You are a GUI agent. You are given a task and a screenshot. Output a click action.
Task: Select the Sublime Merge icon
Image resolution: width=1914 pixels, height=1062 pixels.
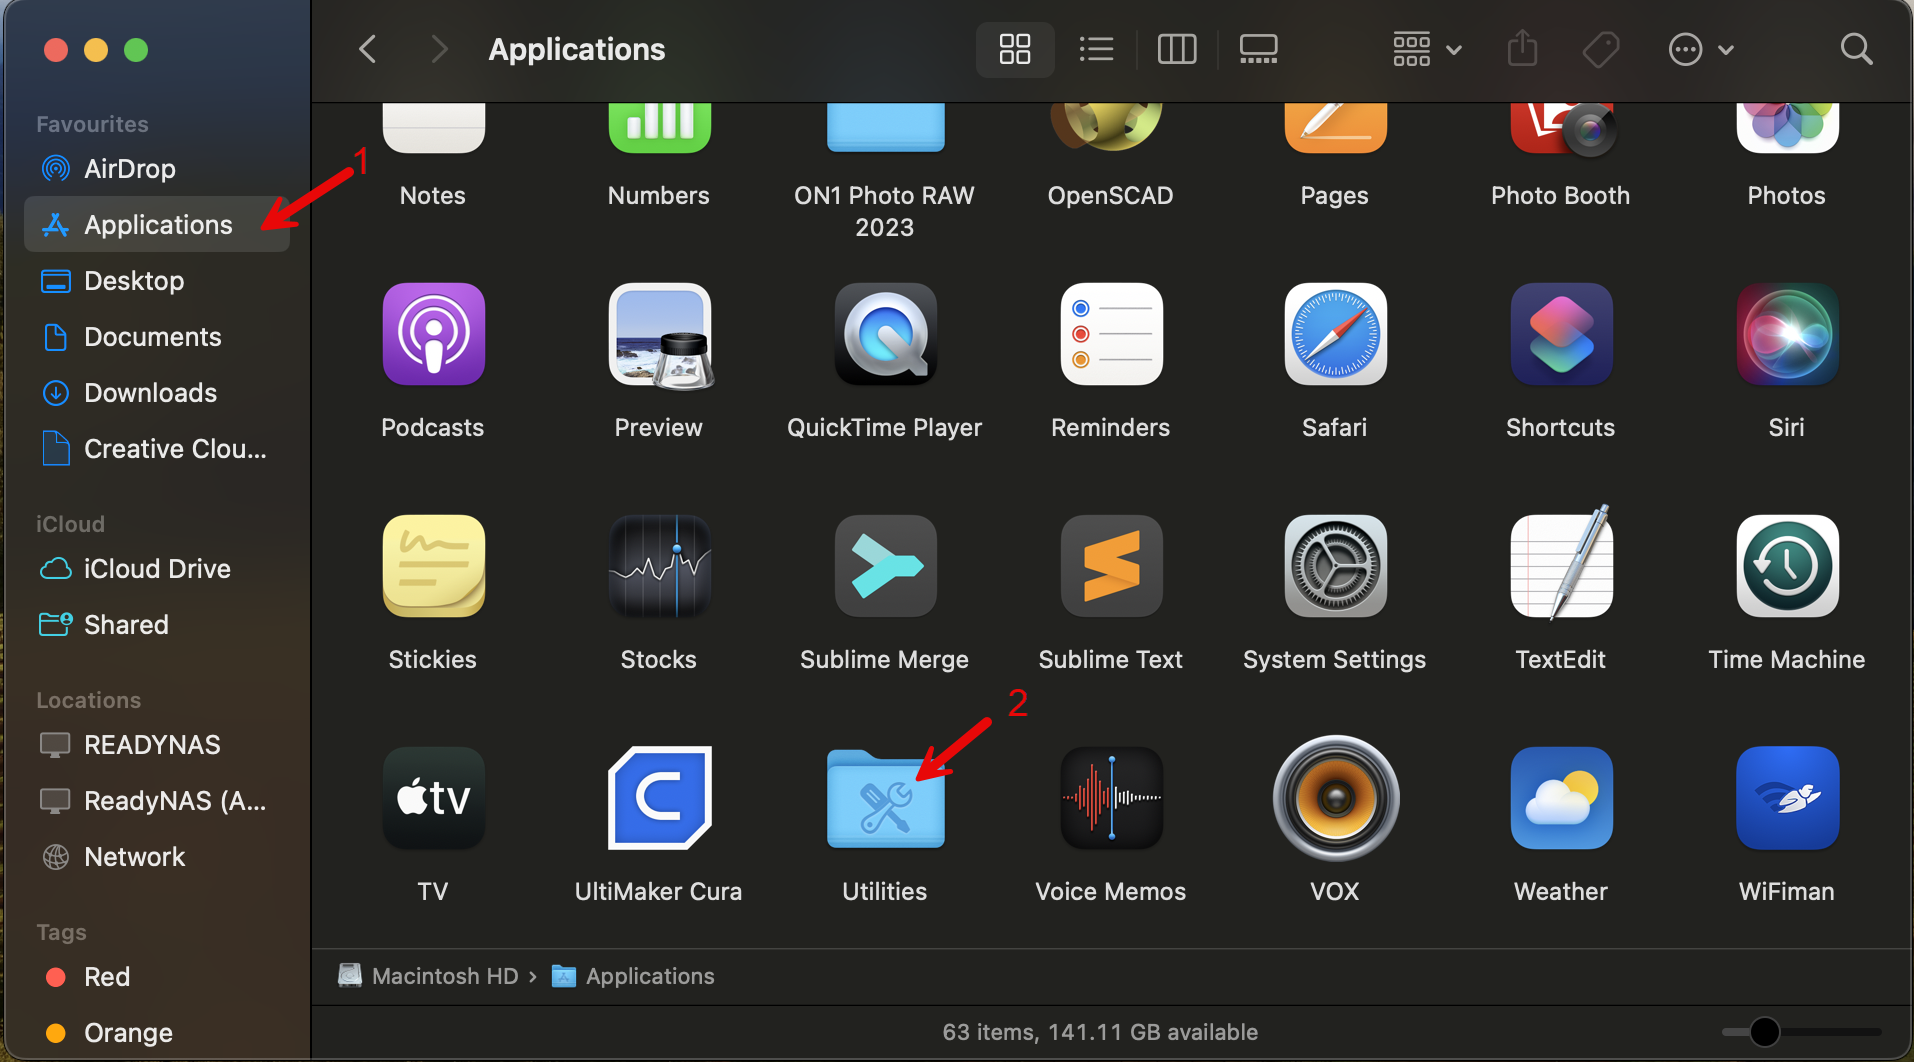coord(885,566)
